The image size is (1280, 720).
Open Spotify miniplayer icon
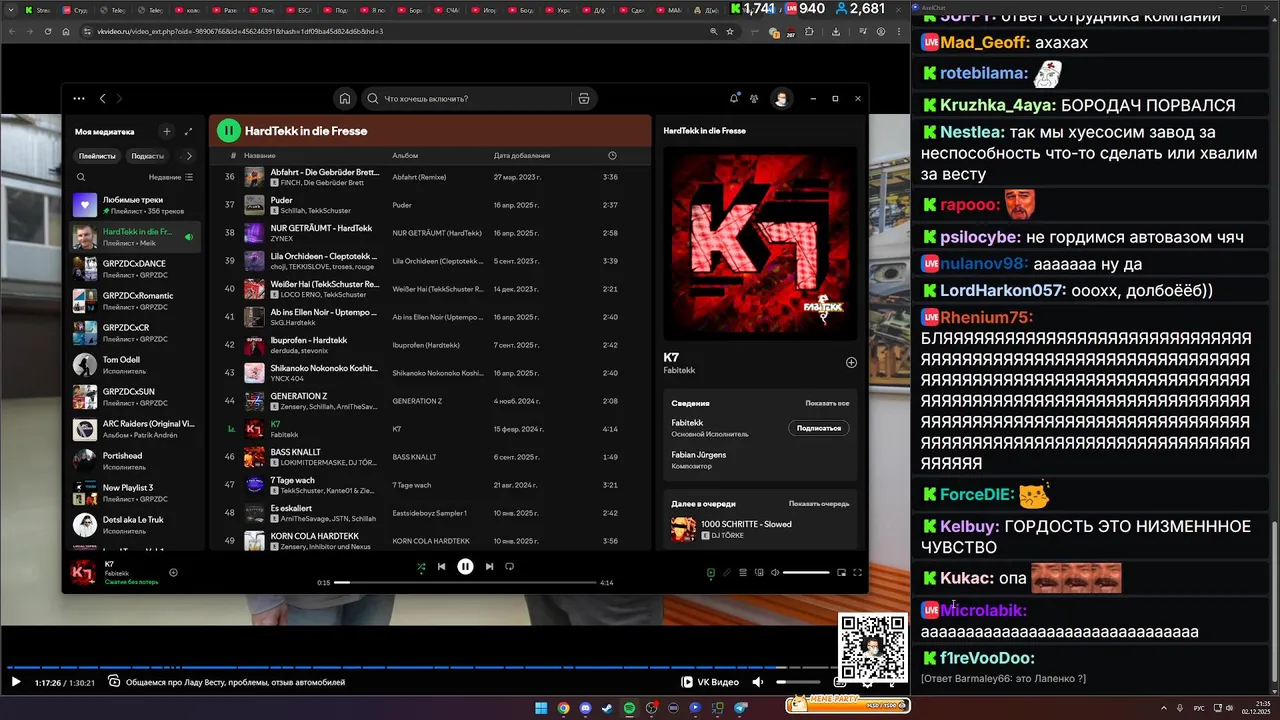(841, 573)
